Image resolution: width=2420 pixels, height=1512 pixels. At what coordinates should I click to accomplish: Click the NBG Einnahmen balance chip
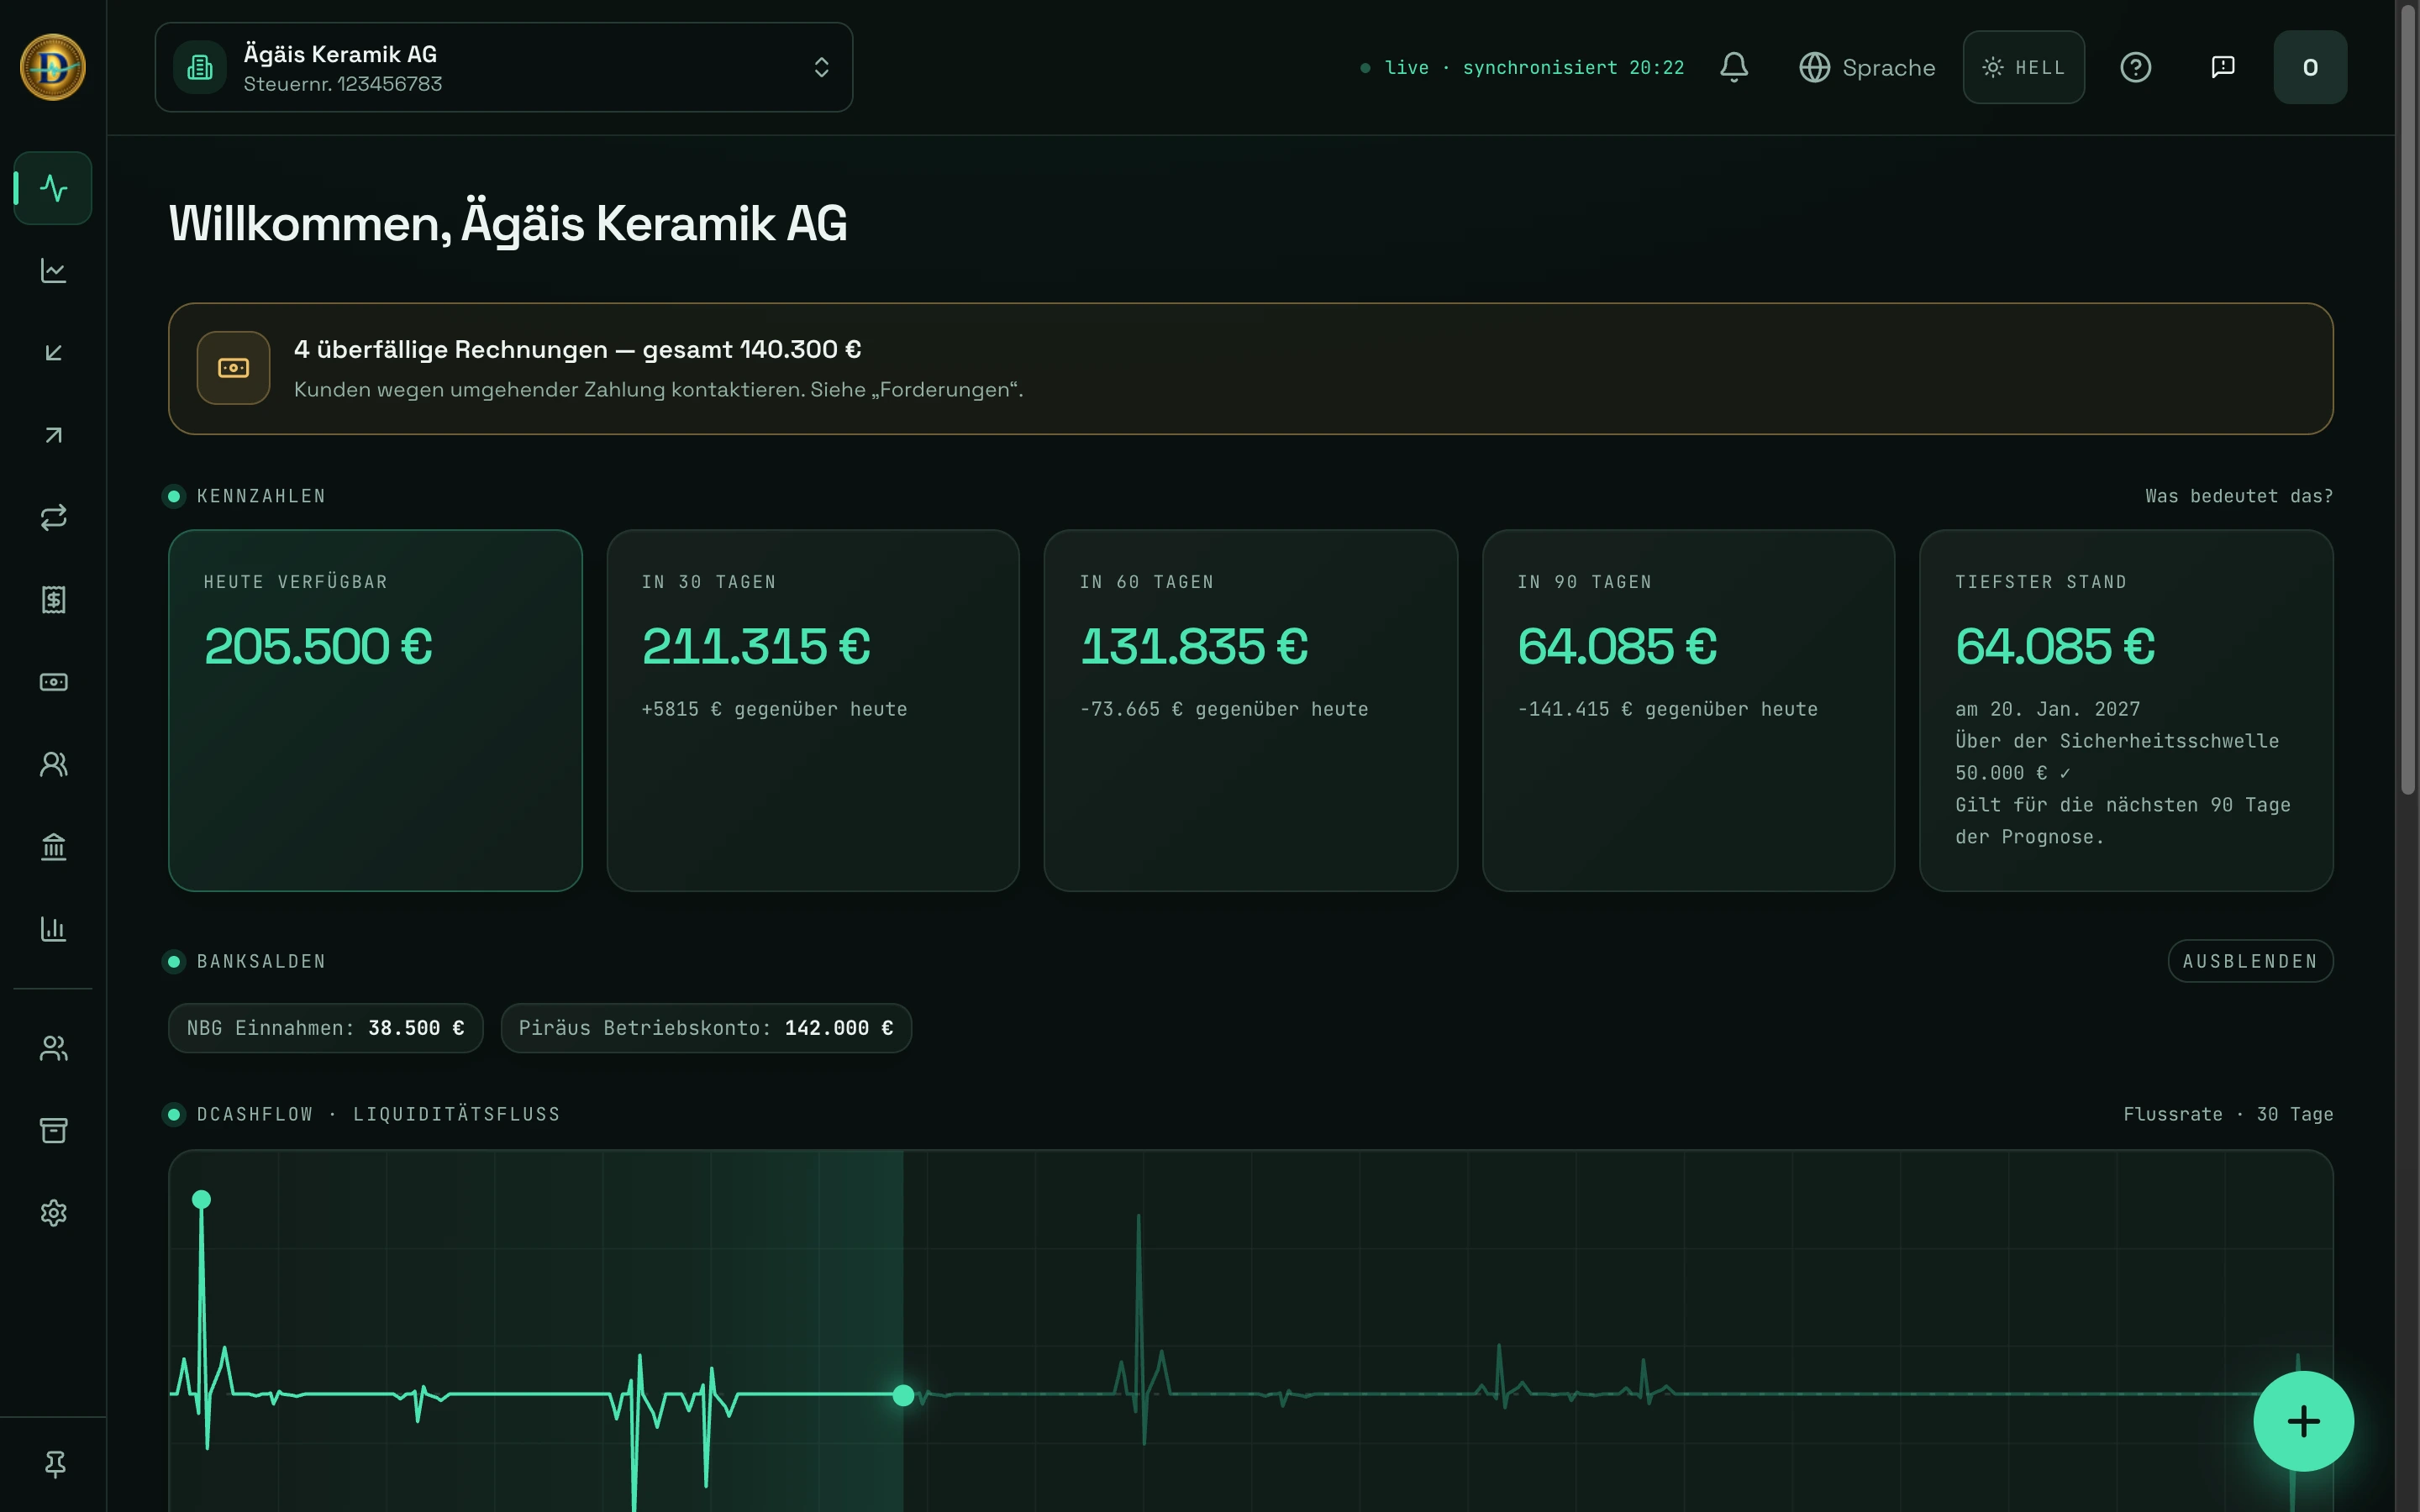click(326, 1028)
